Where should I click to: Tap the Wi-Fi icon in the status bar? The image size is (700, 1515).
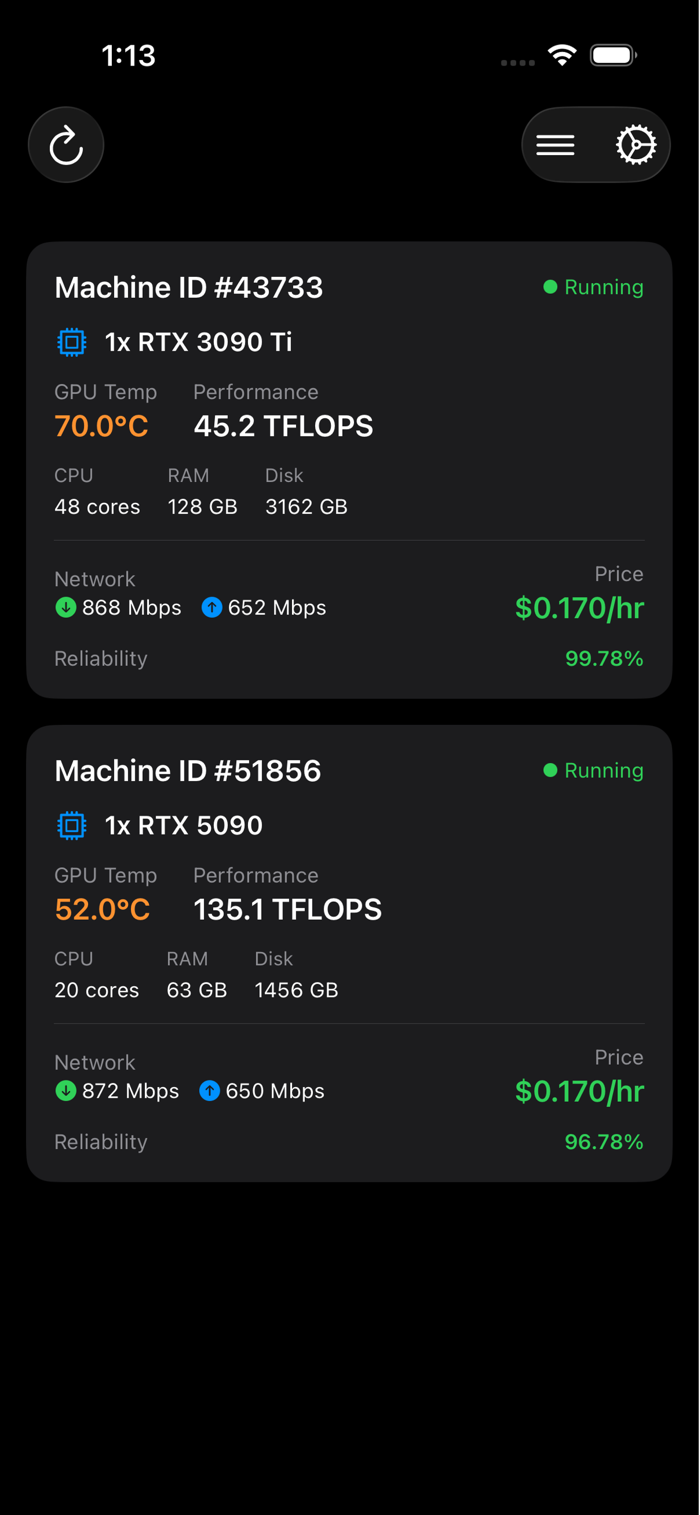click(x=563, y=55)
